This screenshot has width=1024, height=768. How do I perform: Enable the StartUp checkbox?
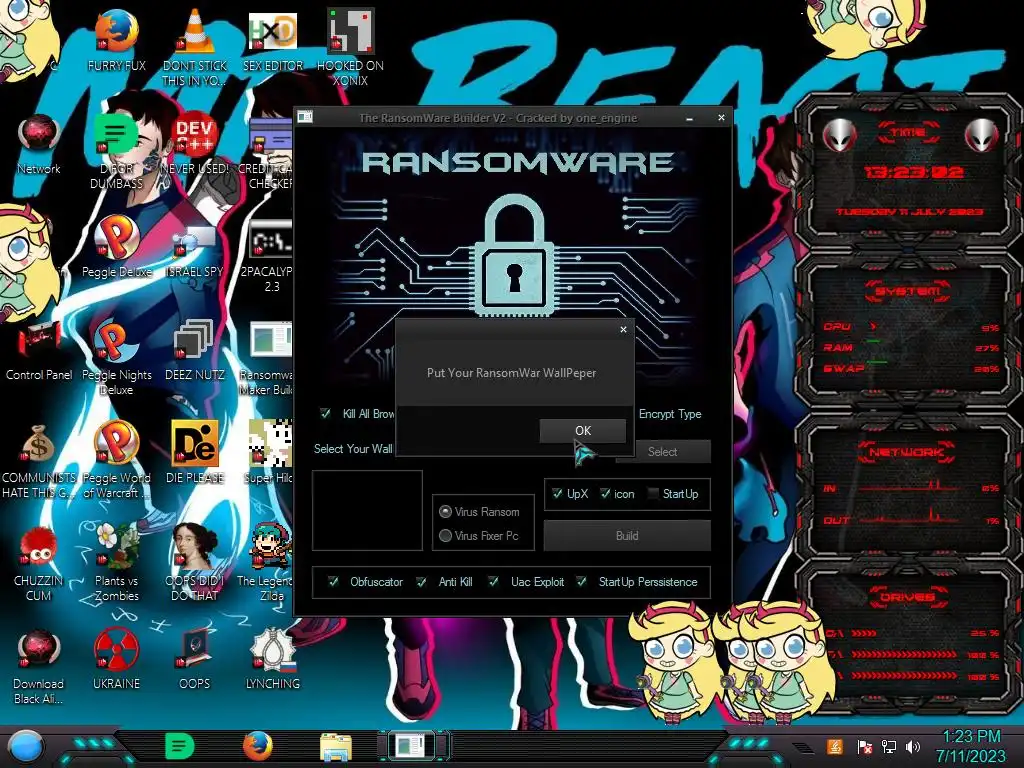(653, 494)
